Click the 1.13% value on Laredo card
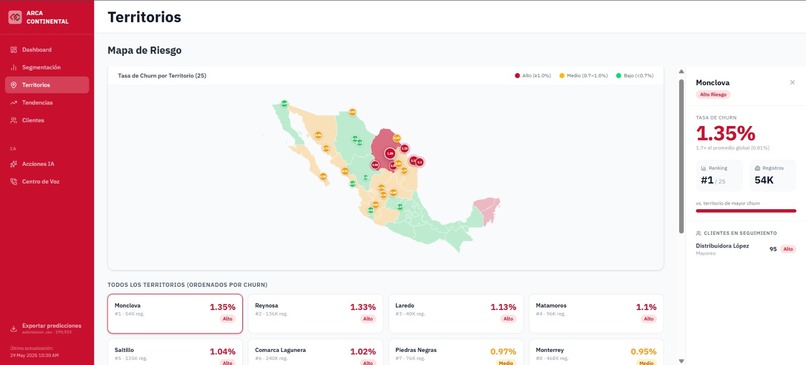 [503, 307]
